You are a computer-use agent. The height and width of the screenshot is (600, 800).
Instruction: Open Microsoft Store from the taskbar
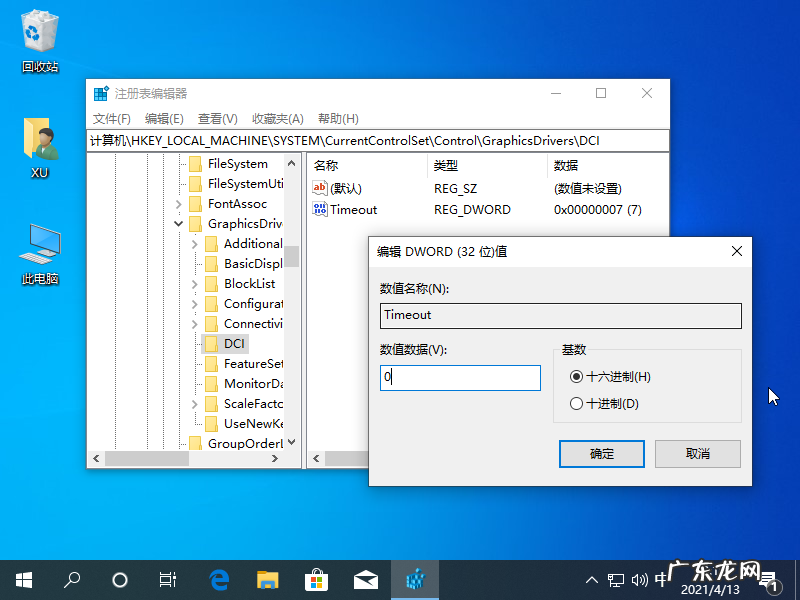tap(316, 579)
